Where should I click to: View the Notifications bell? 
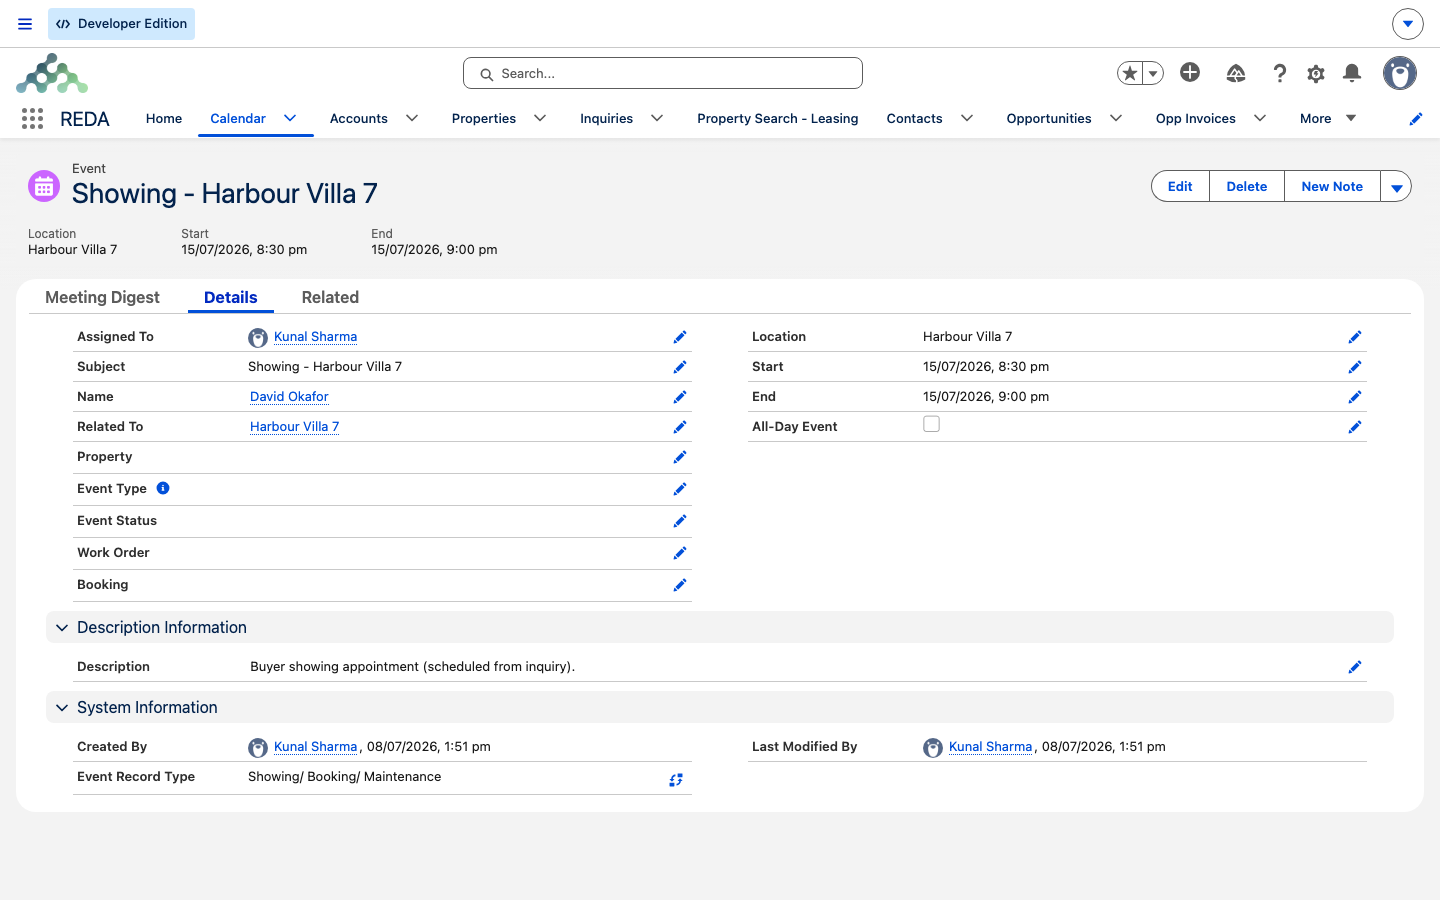tap(1352, 73)
